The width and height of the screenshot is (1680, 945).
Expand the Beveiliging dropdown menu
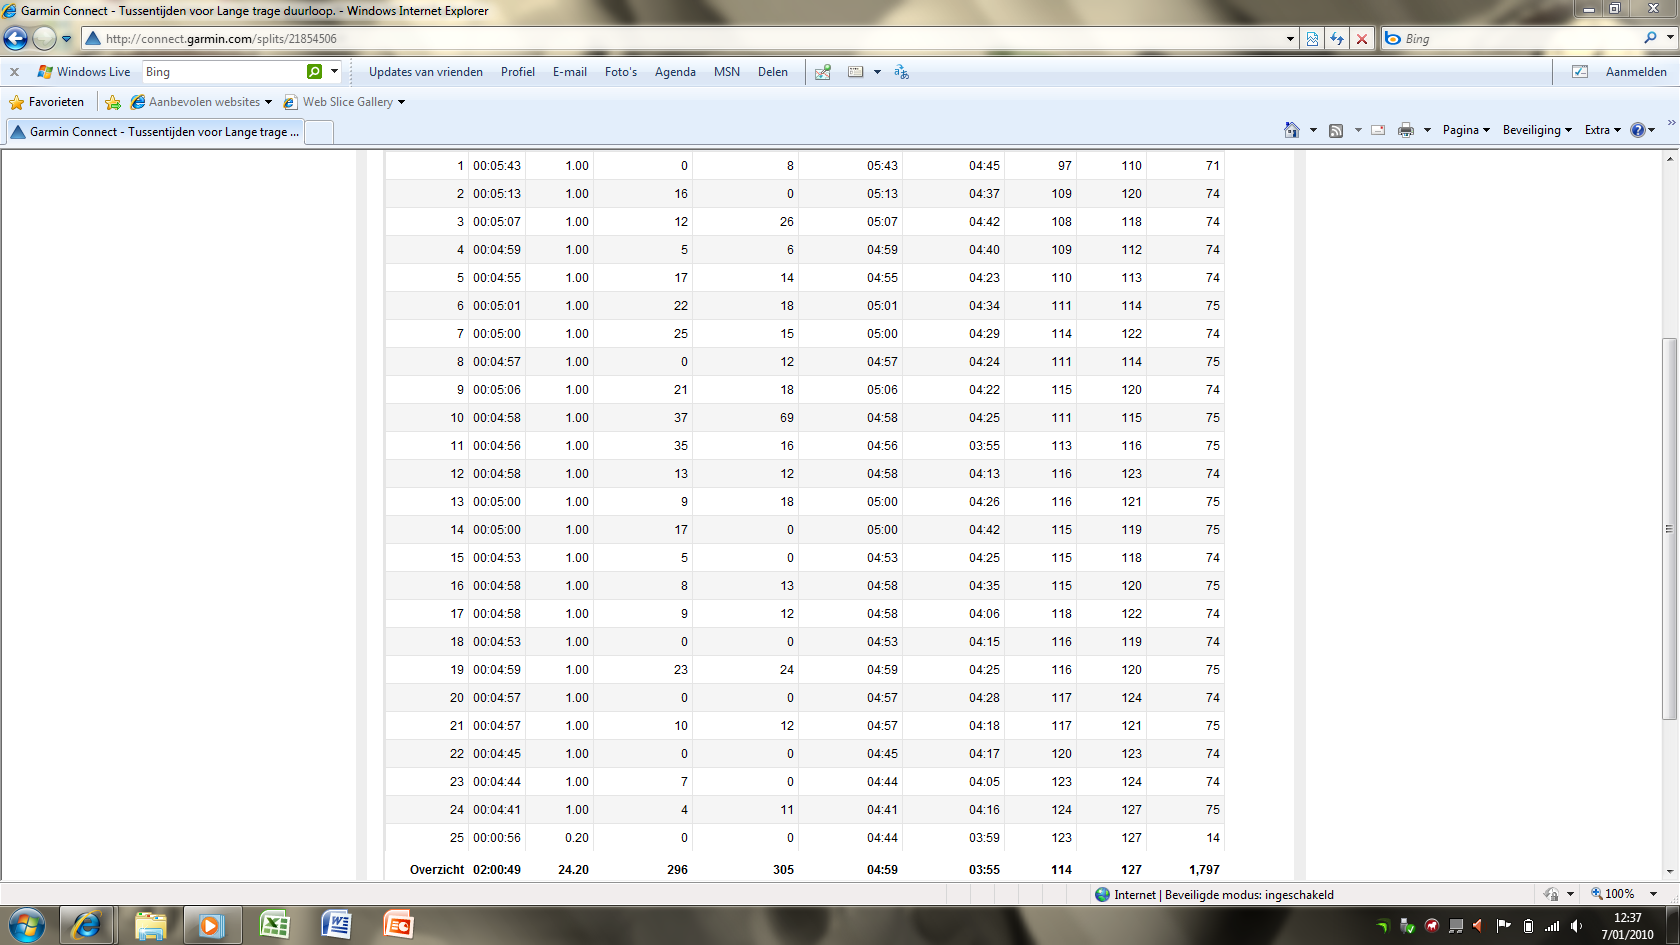coord(1536,130)
